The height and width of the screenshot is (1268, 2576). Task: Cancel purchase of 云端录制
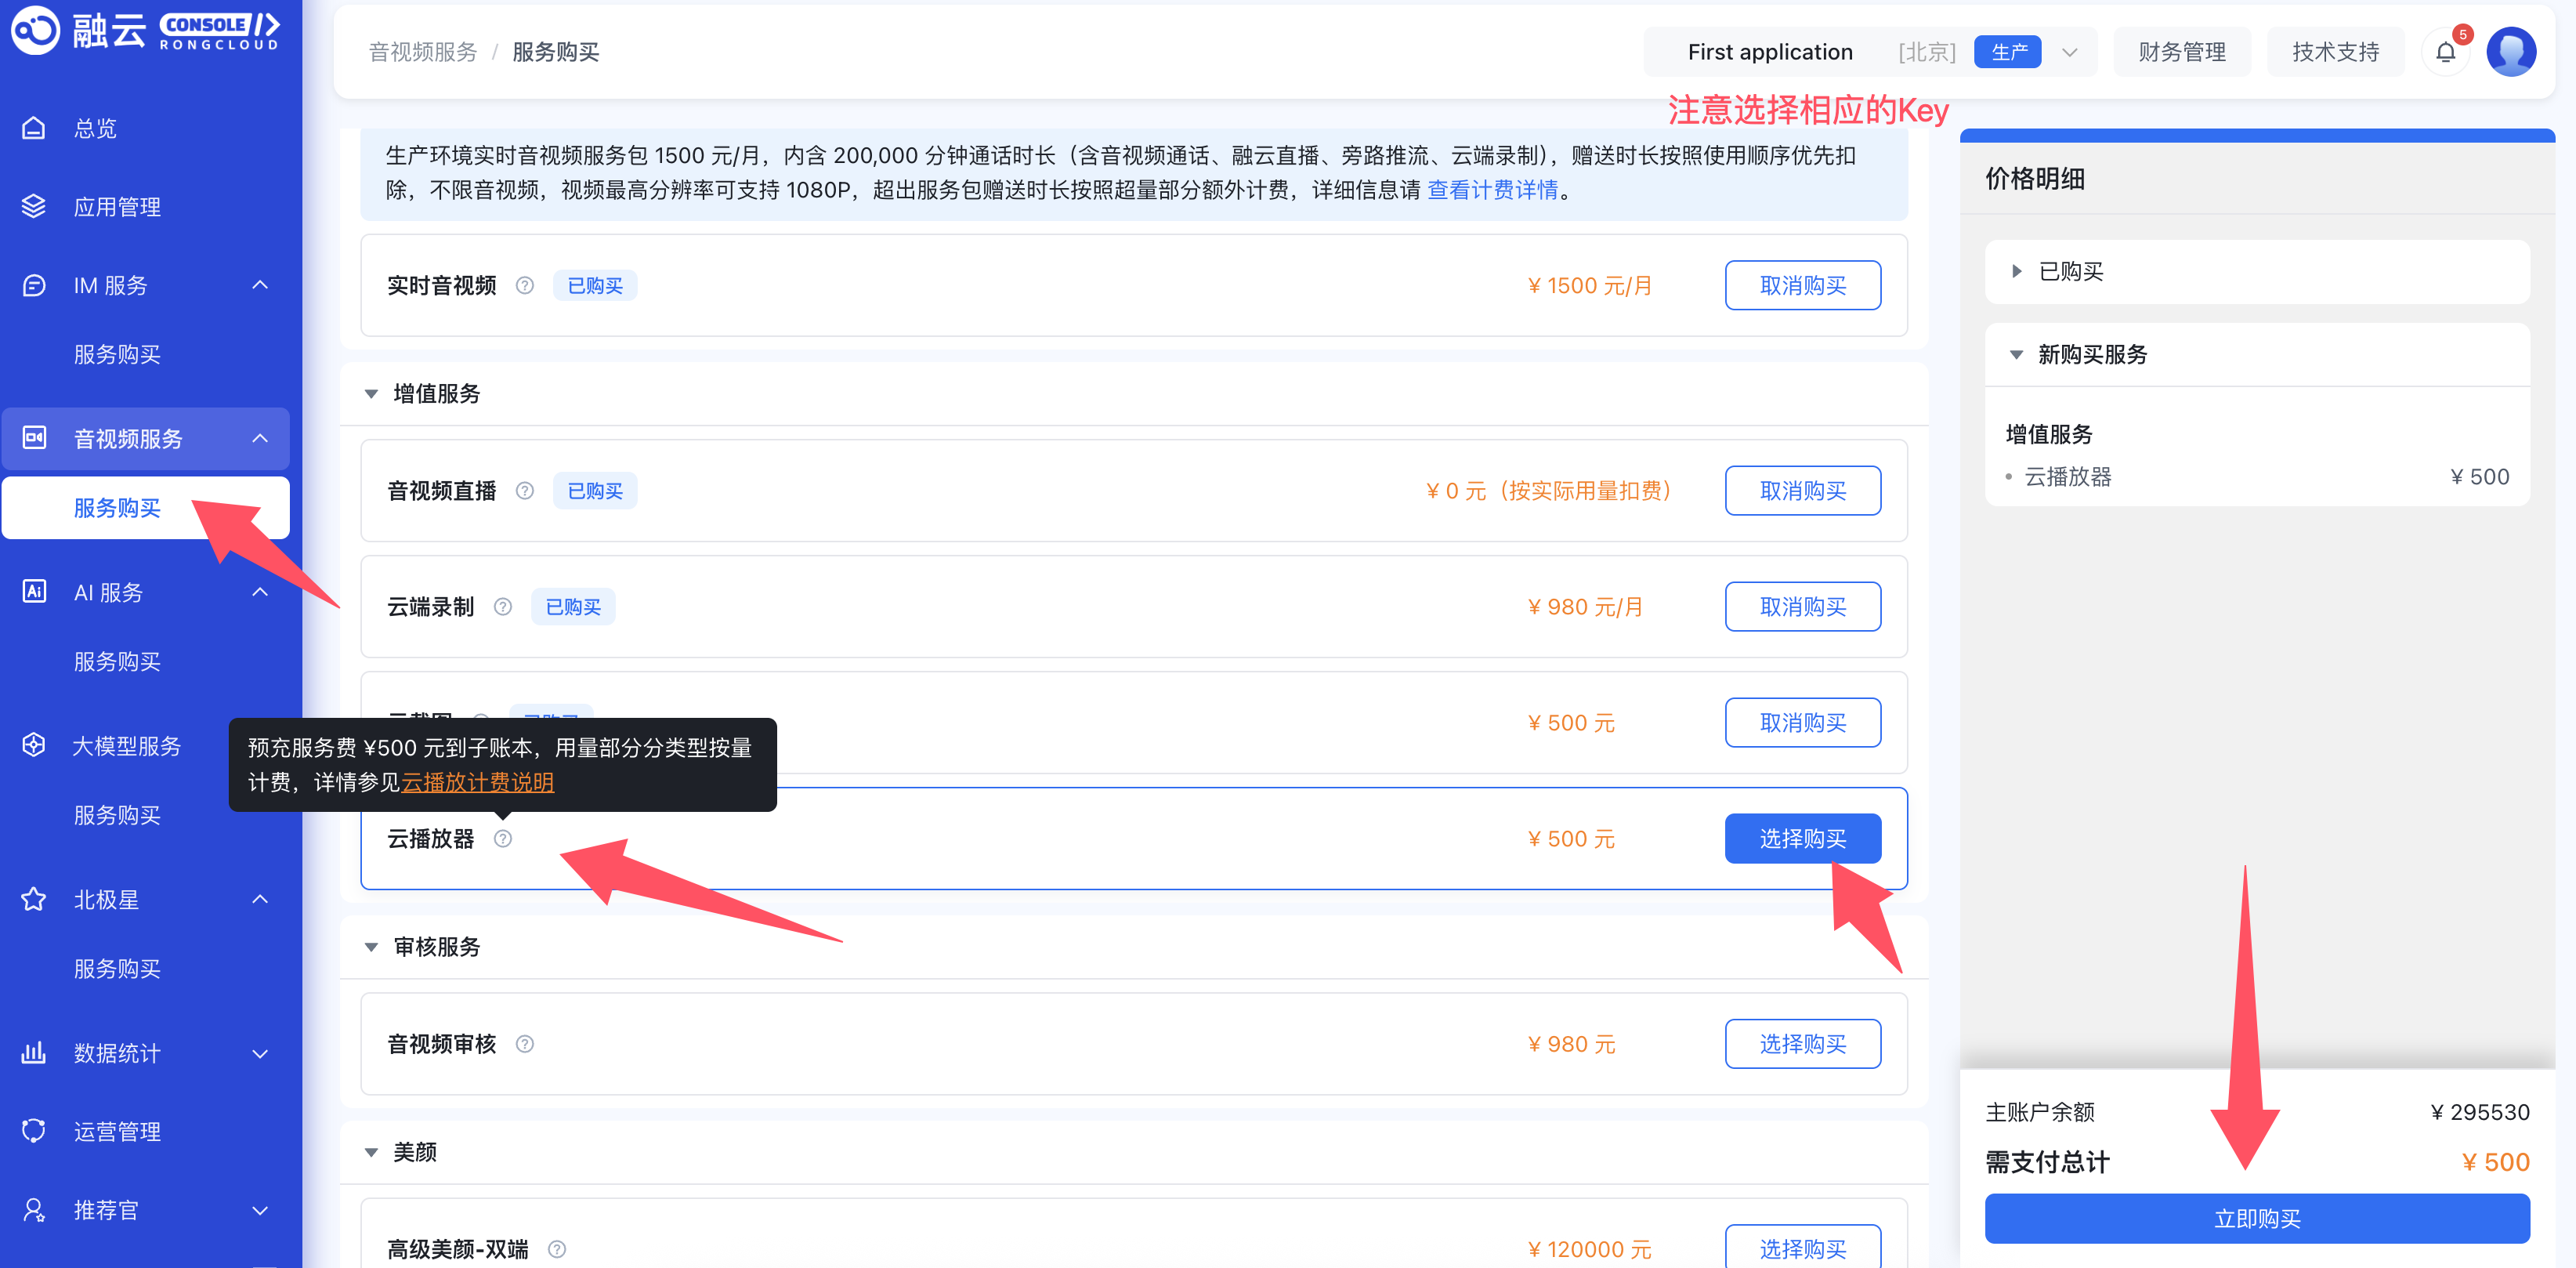tap(1802, 607)
